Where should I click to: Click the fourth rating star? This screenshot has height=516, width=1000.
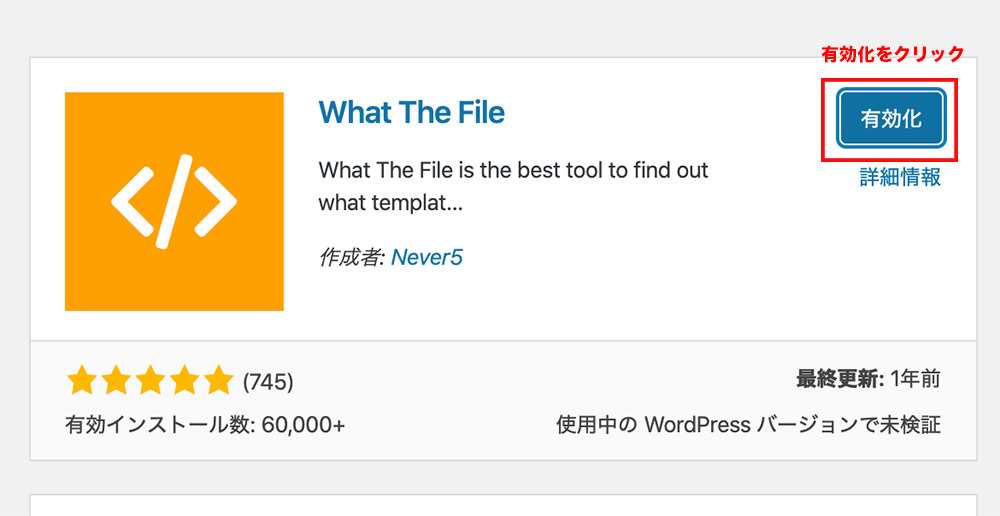[183, 381]
